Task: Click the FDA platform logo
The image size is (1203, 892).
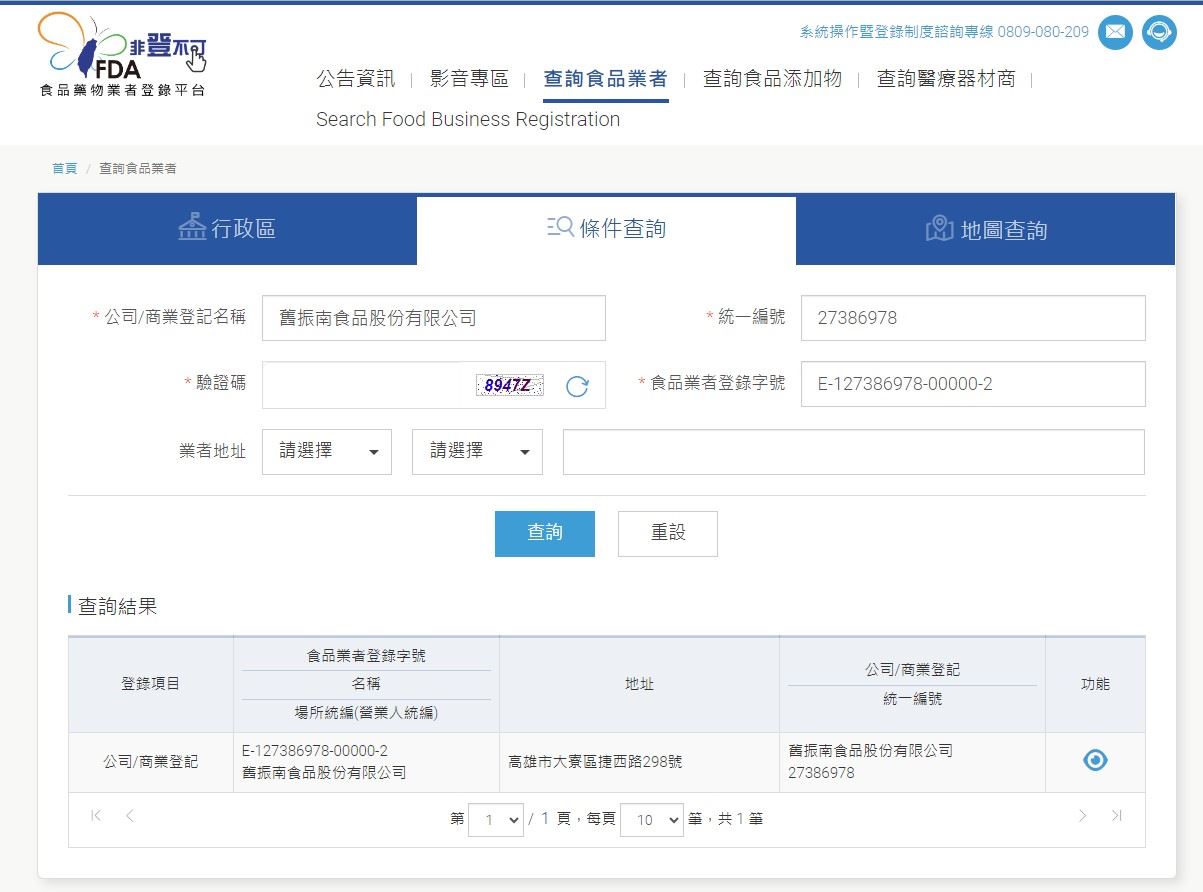Action: (122, 56)
